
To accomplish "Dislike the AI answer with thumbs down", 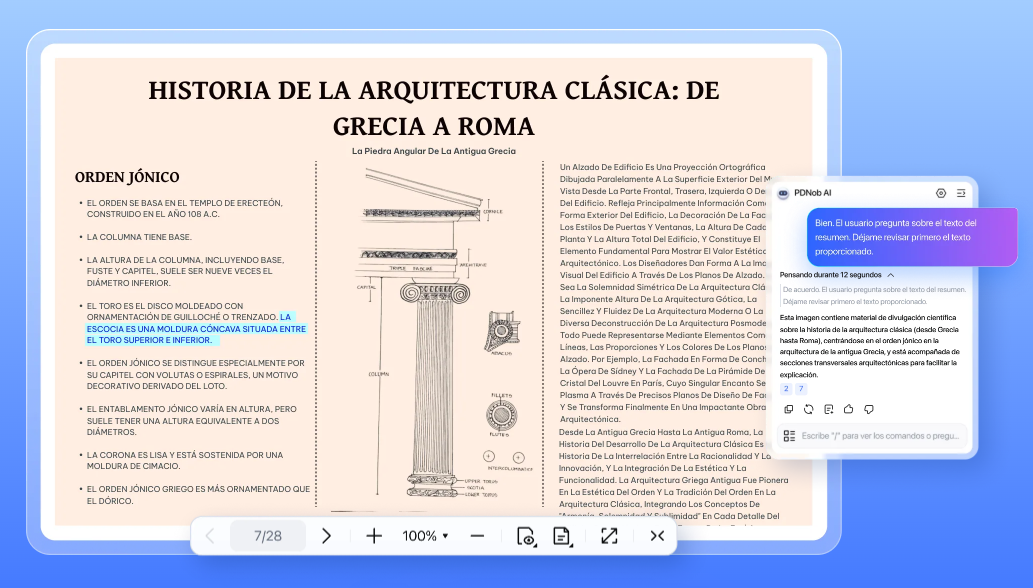I will coord(870,409).
